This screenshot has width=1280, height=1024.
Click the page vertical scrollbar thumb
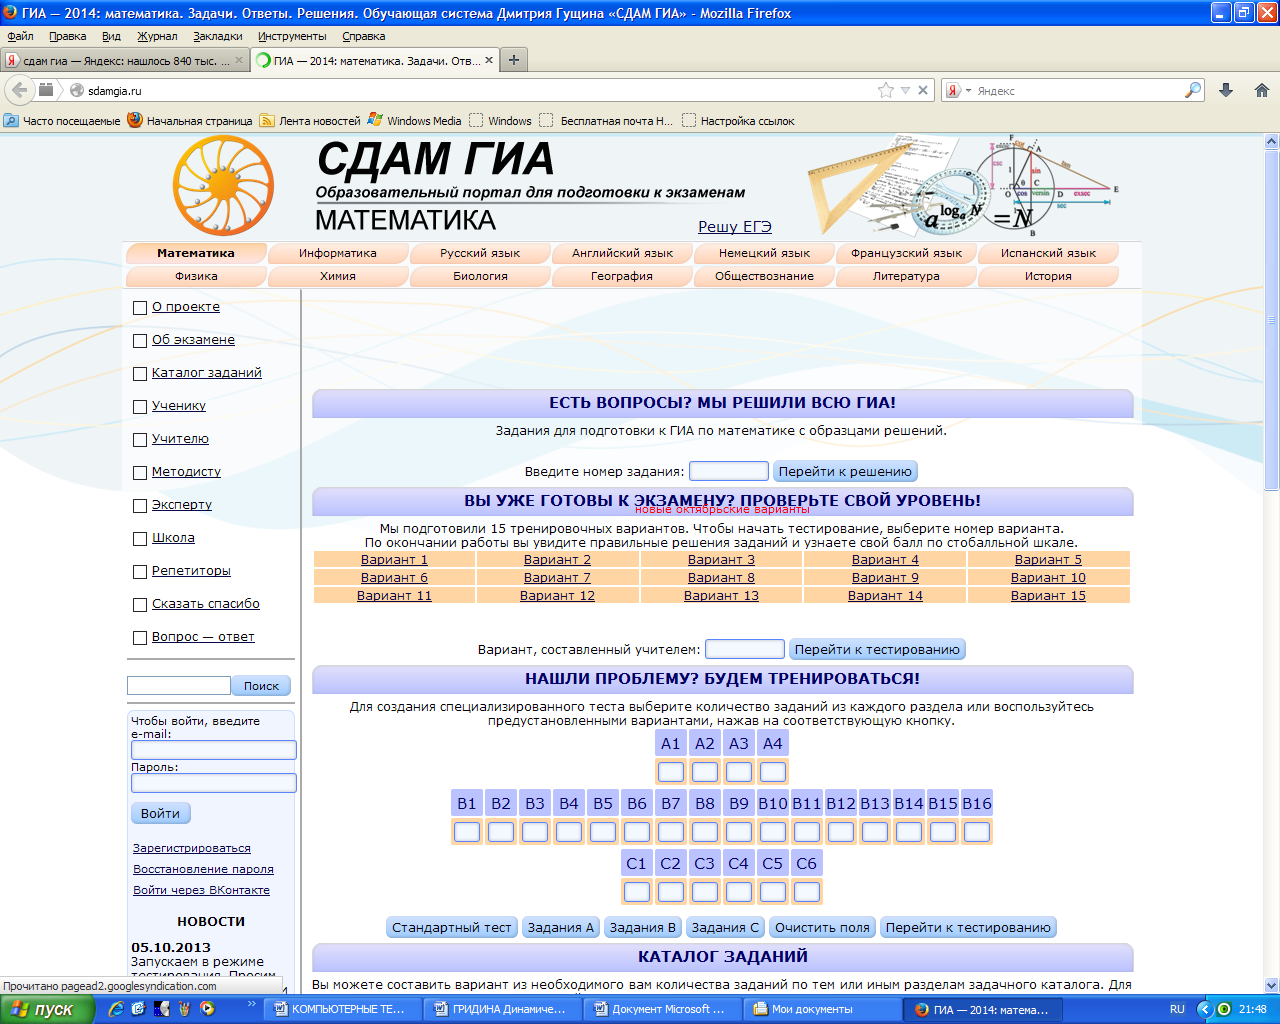pyautogui.click(x=1272, y=320)
